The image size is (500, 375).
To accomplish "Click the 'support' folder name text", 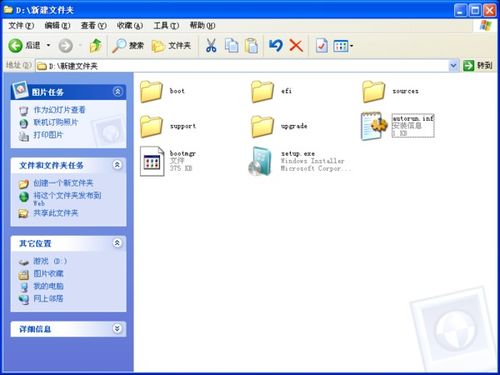I will click(183, 126).
